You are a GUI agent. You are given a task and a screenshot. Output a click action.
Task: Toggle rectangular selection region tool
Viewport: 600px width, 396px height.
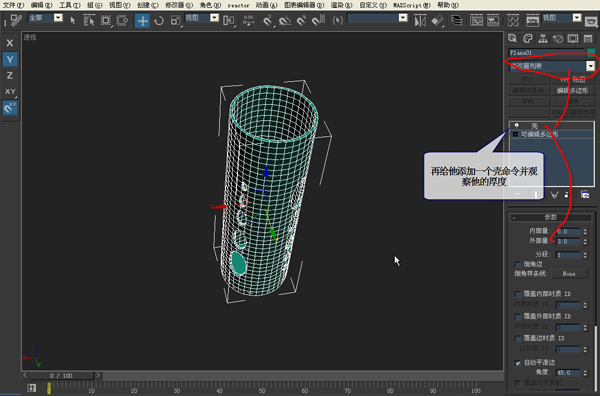(106, 20)
